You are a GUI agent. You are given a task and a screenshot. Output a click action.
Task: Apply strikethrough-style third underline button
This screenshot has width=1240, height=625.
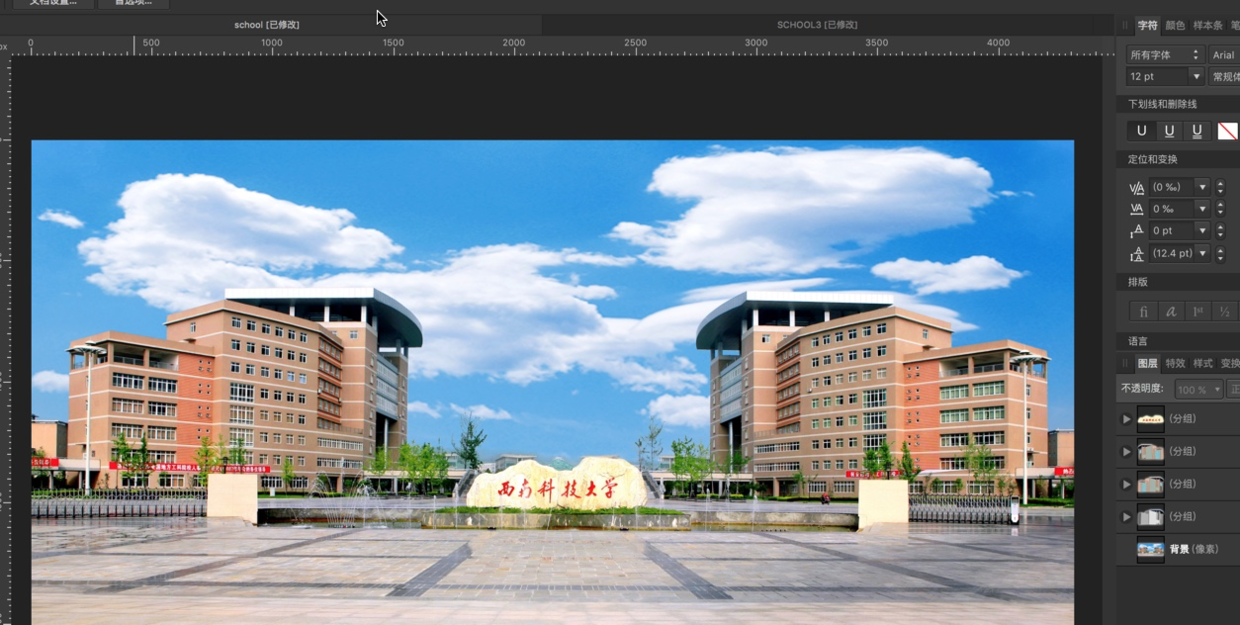[1197, 131]
